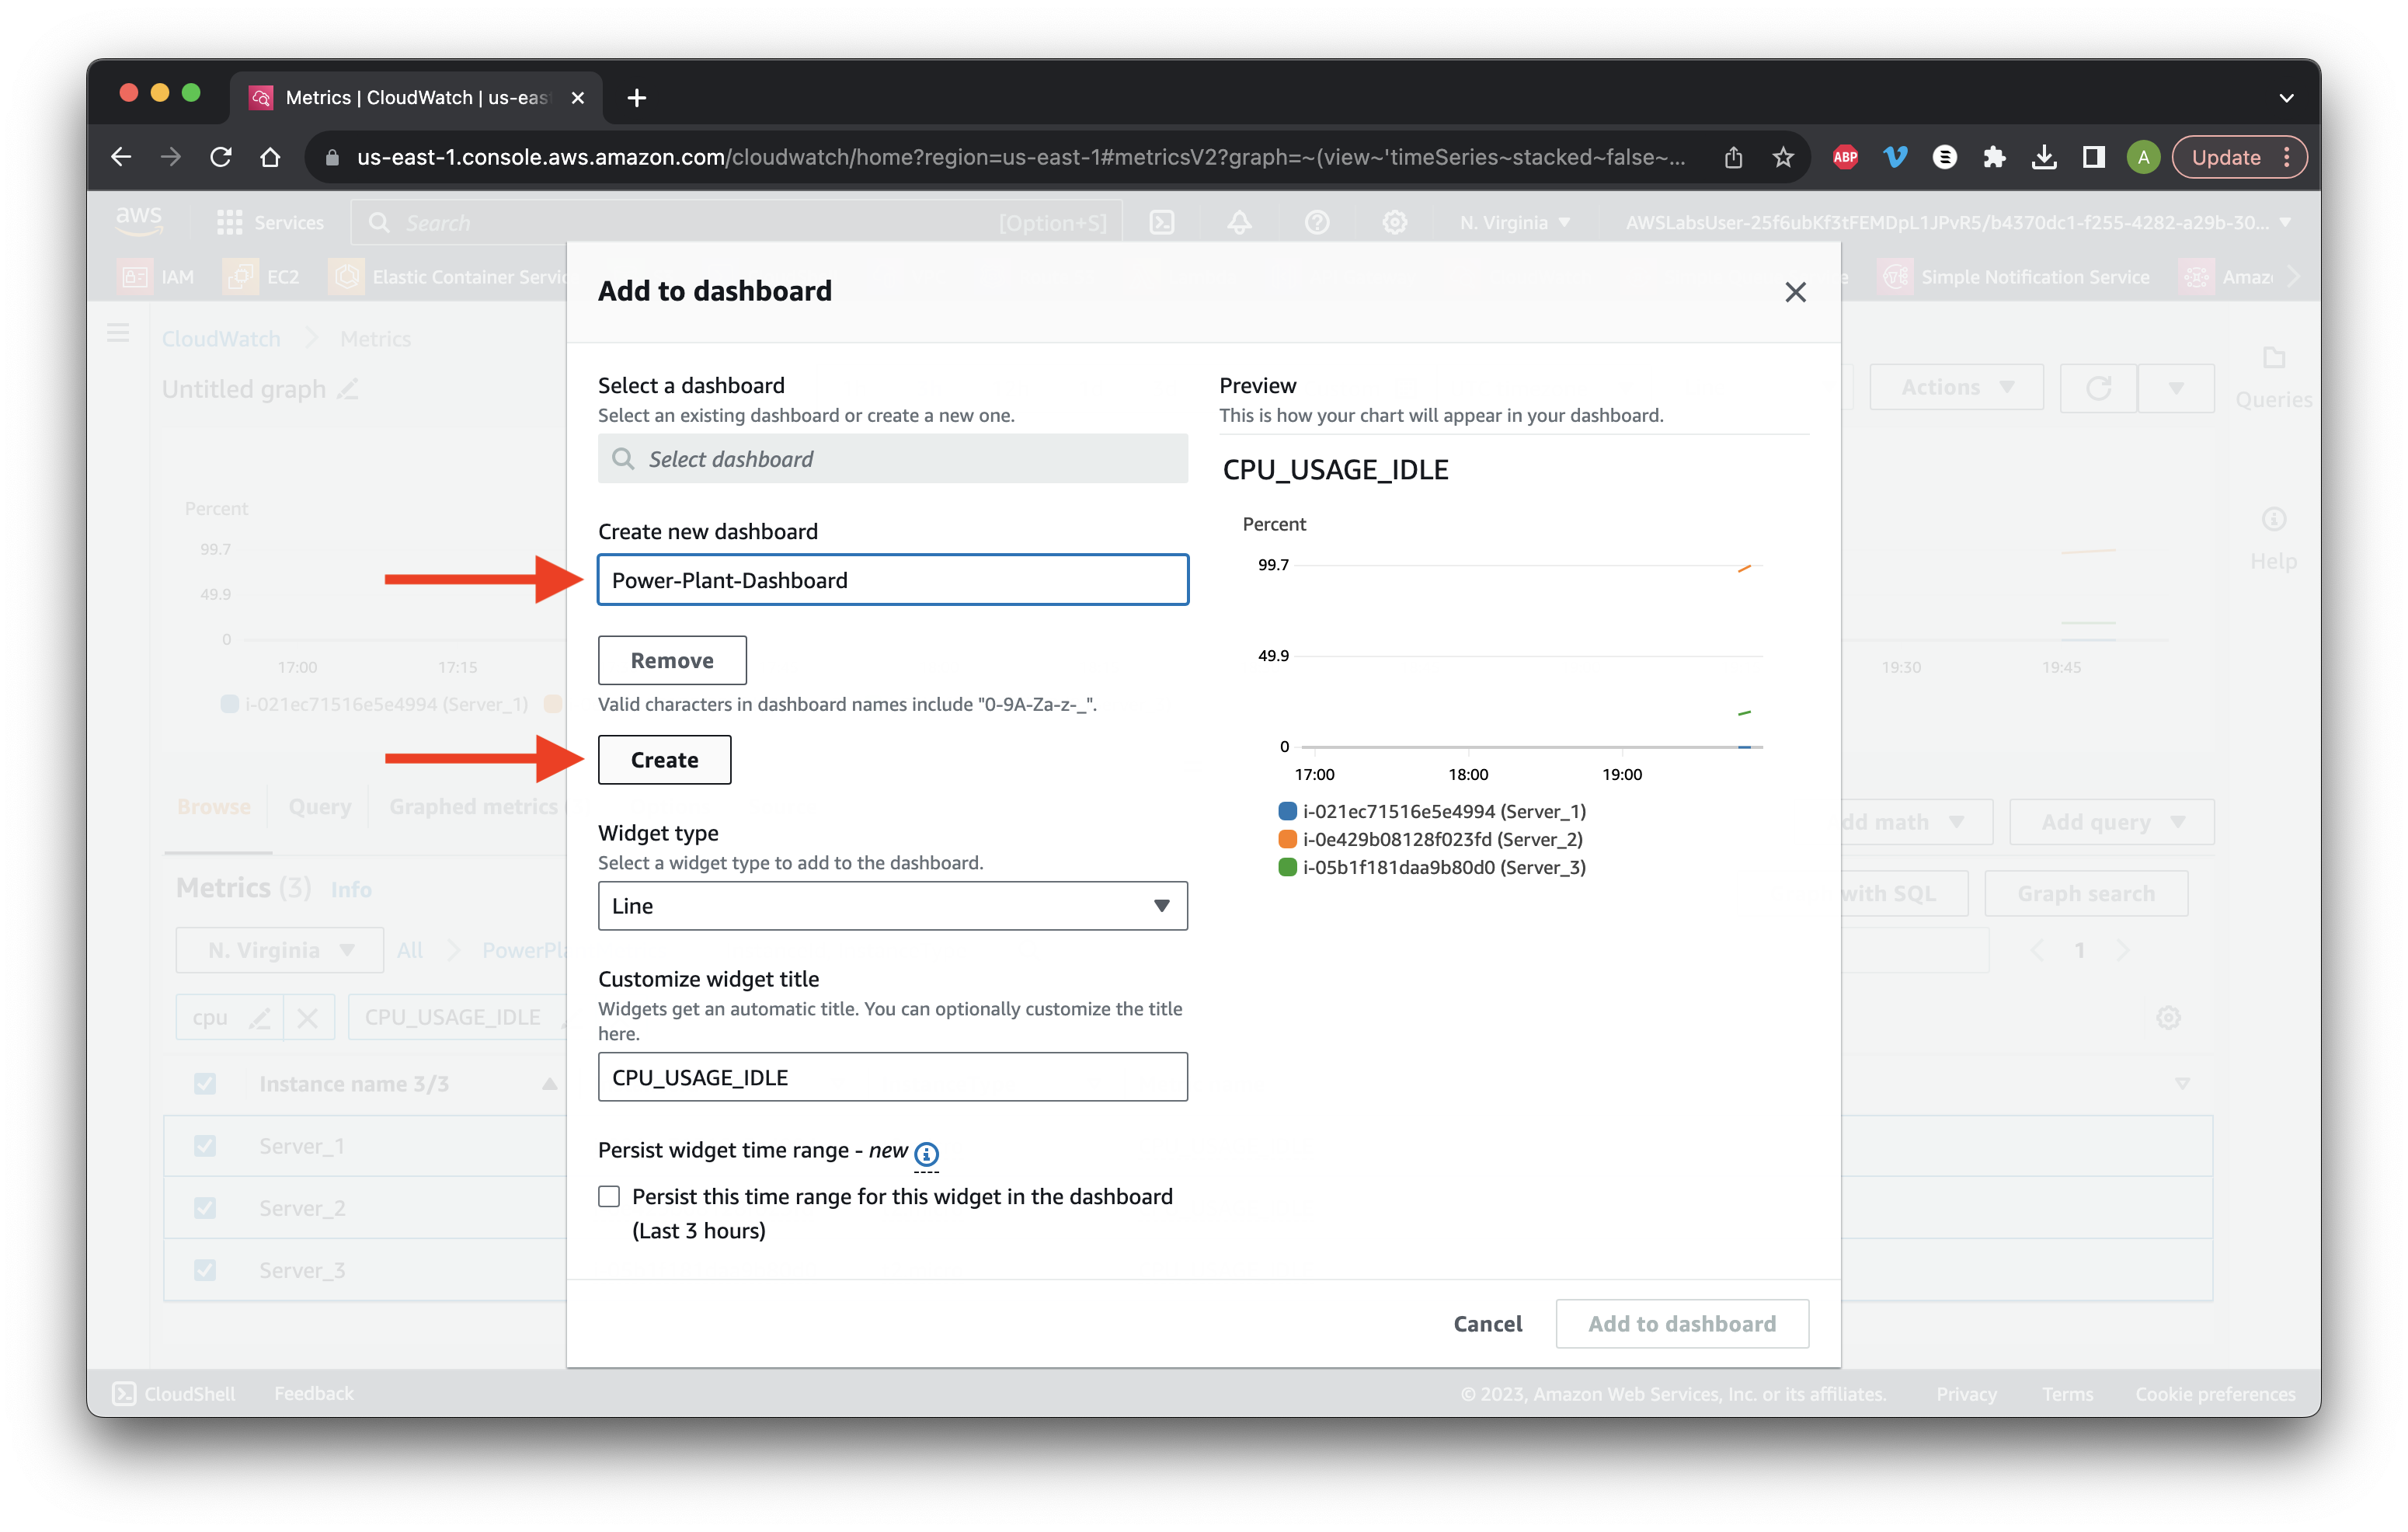Open the Actions dropdown

(x=1957, y=387)
